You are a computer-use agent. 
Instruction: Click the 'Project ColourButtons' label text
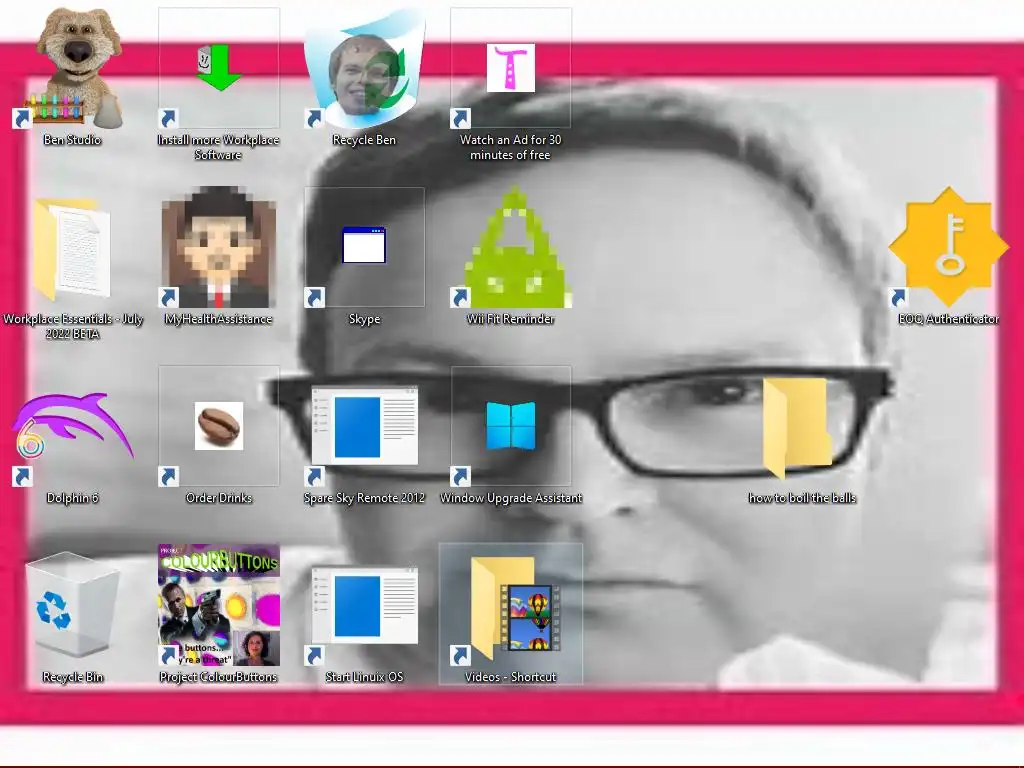coord(219,677)
